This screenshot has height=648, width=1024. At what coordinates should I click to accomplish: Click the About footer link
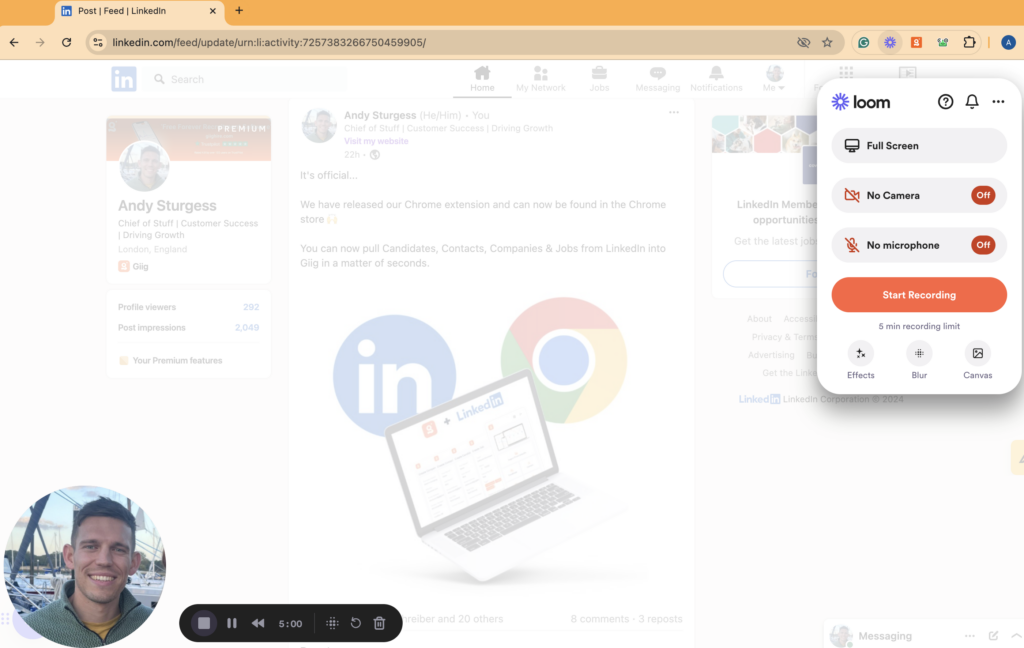pyautogui.click(x=760, y=319)
